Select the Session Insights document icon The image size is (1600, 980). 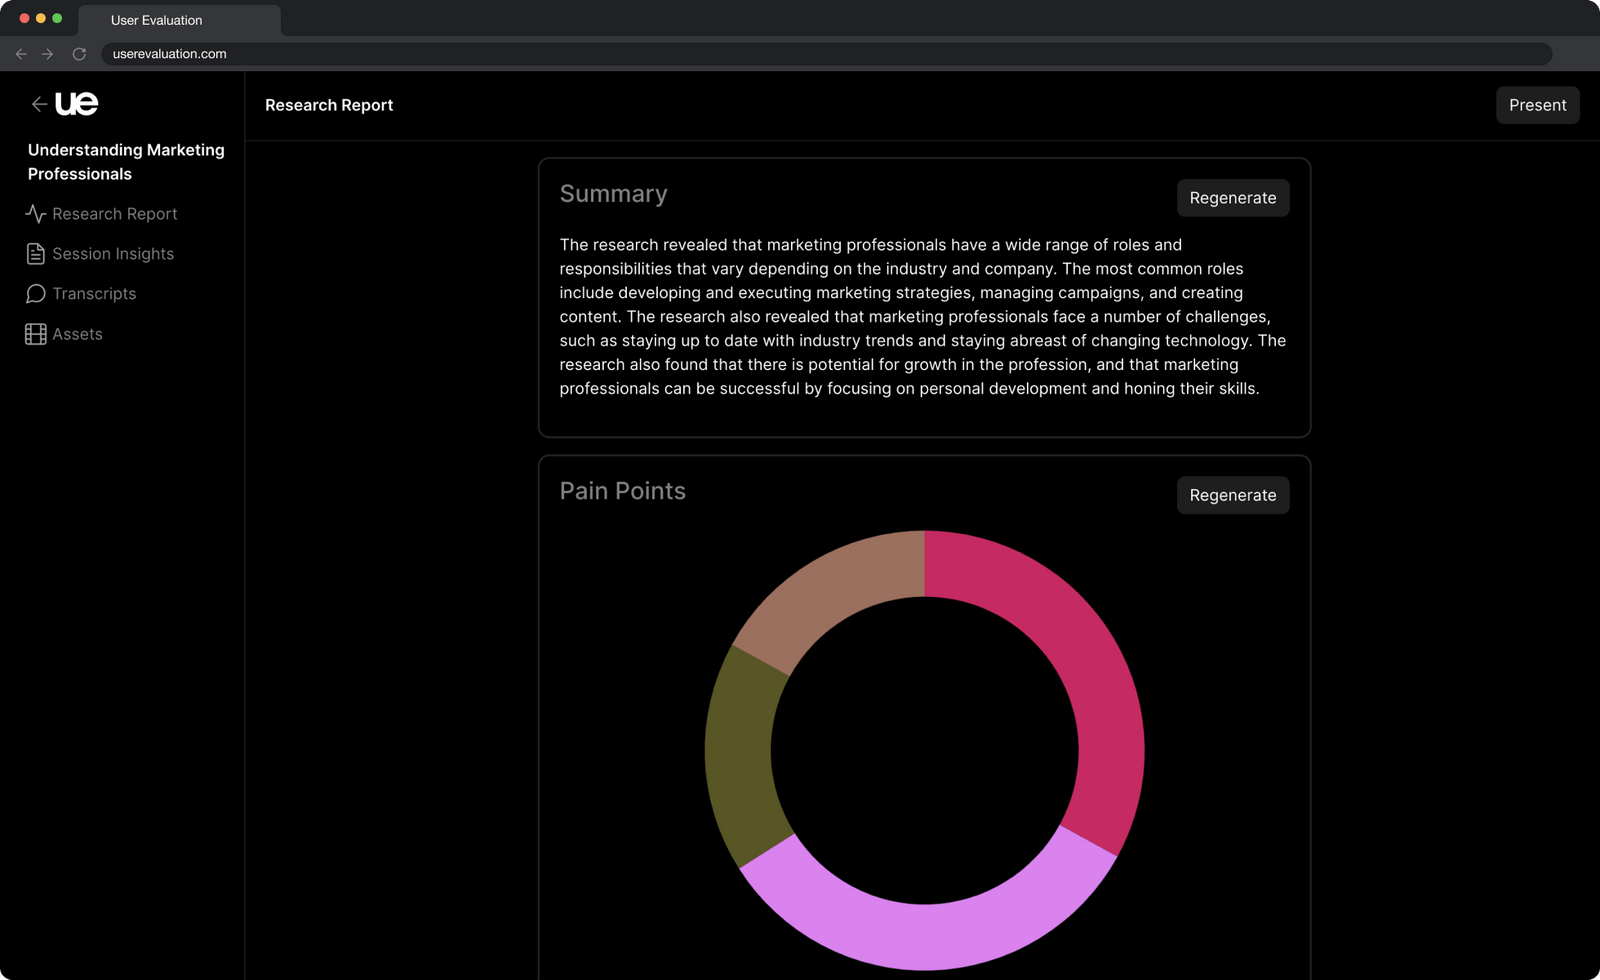[x=35, y=253]
